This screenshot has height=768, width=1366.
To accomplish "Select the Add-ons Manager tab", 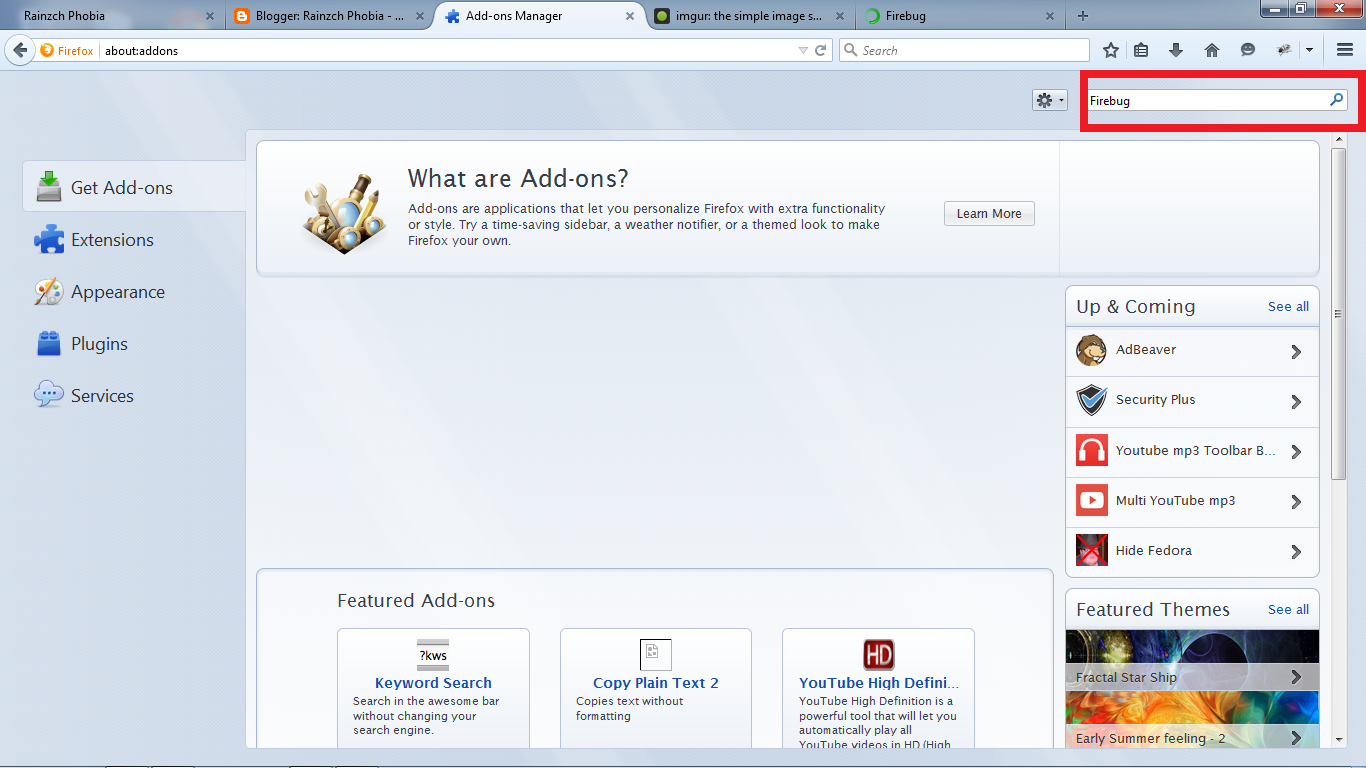I will (540, 16).
